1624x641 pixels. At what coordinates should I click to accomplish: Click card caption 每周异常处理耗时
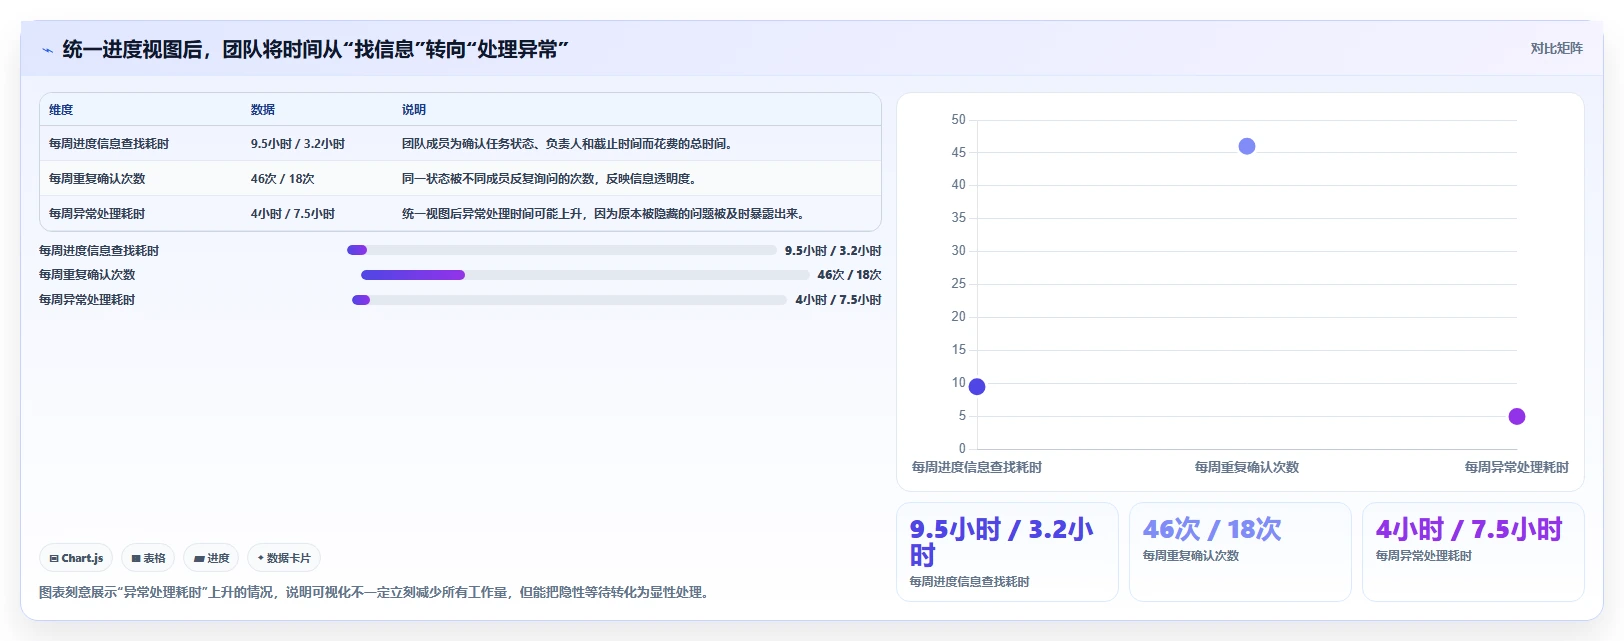[x=1424, y=556]
